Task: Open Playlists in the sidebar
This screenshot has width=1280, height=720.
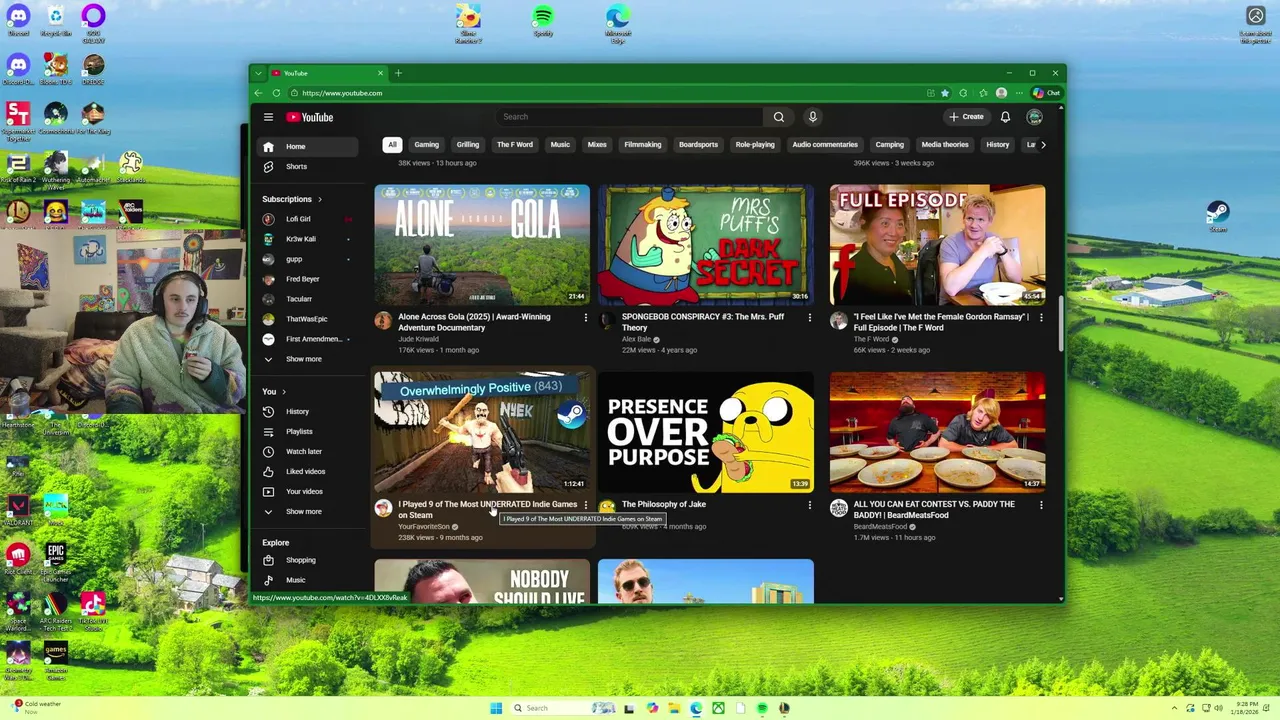Action: pyautogui.click(x=306, y=432)
